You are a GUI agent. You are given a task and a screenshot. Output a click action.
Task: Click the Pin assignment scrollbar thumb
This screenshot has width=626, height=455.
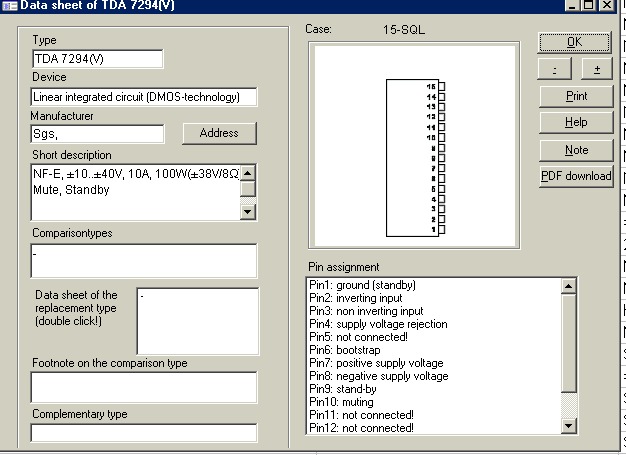[x=569, y=343]
